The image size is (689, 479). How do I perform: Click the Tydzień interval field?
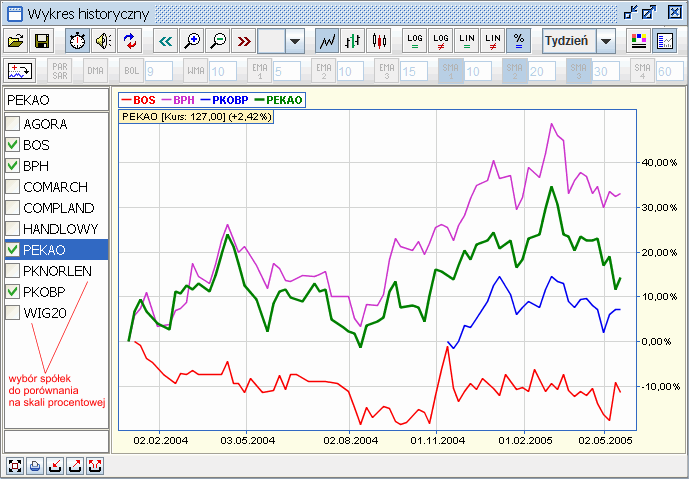tap(569, 41)
